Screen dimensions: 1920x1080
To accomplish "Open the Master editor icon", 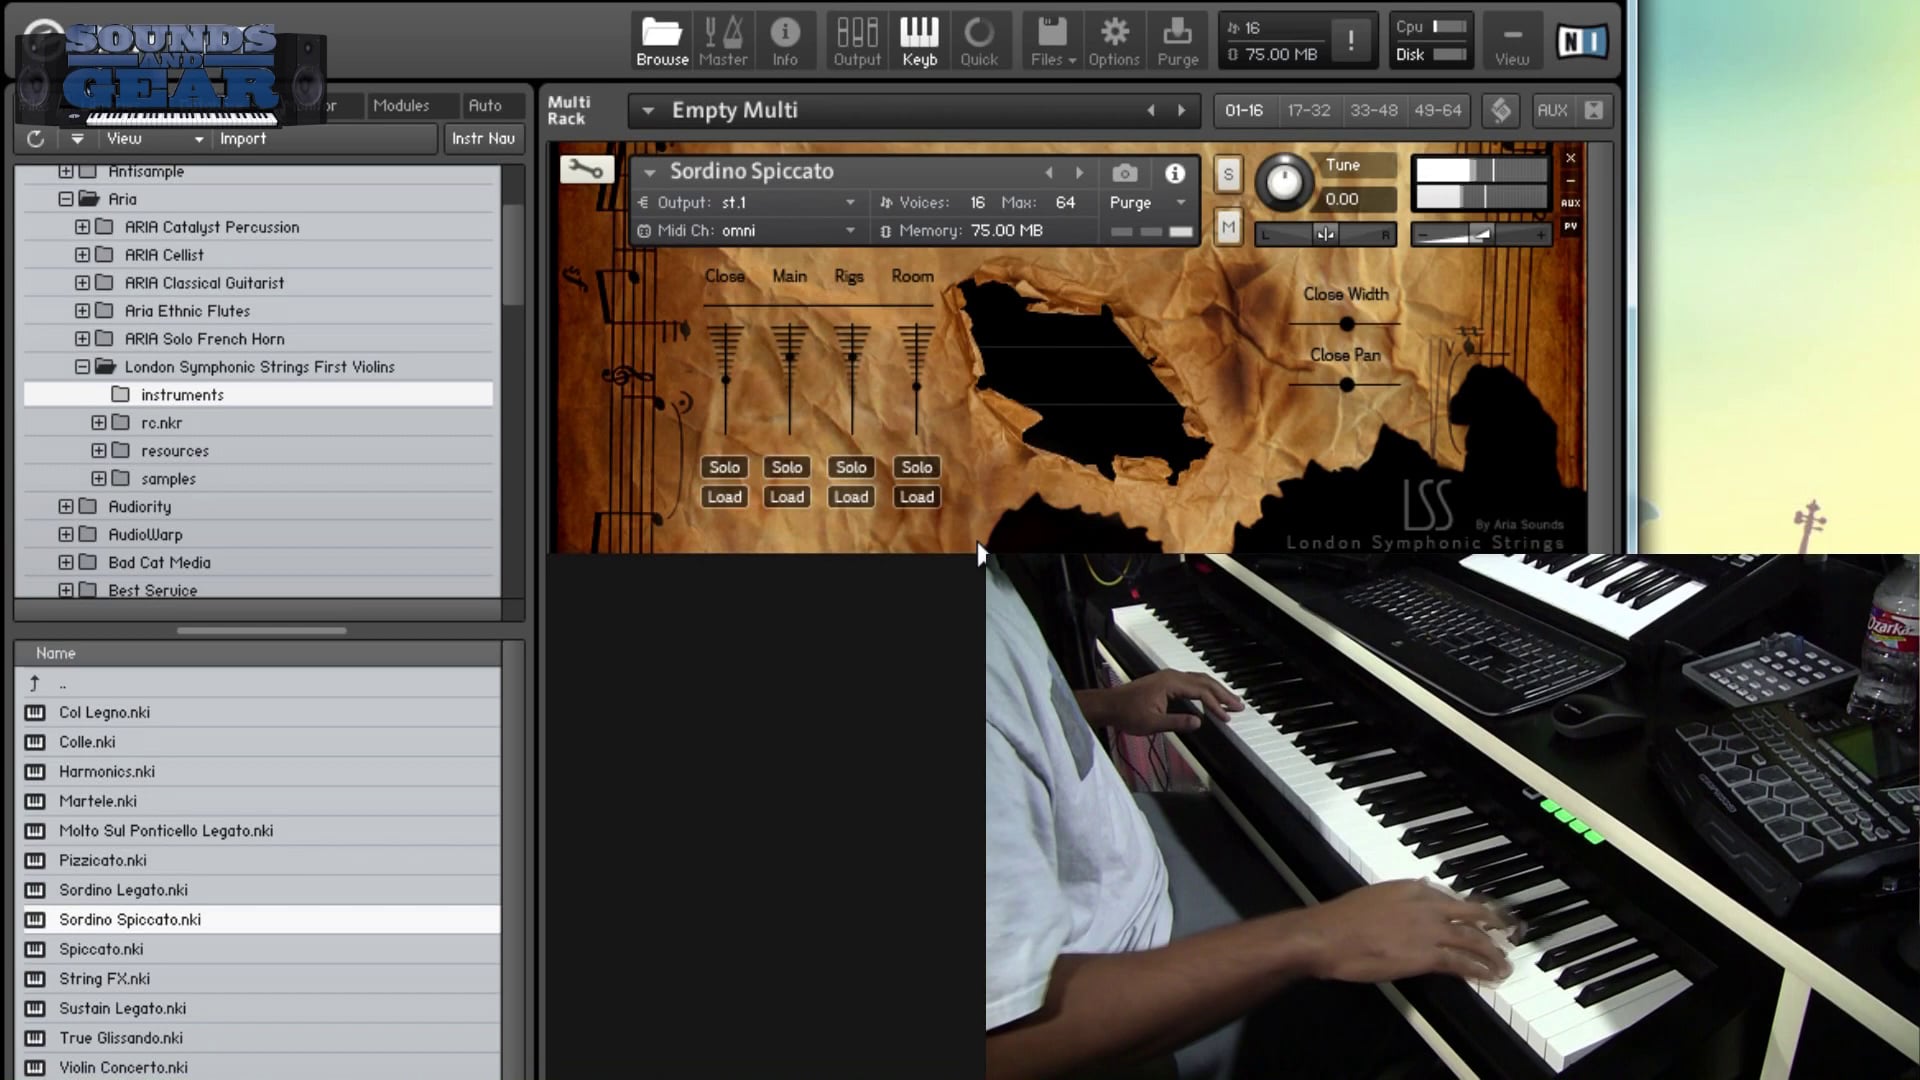I will point(723,41).
